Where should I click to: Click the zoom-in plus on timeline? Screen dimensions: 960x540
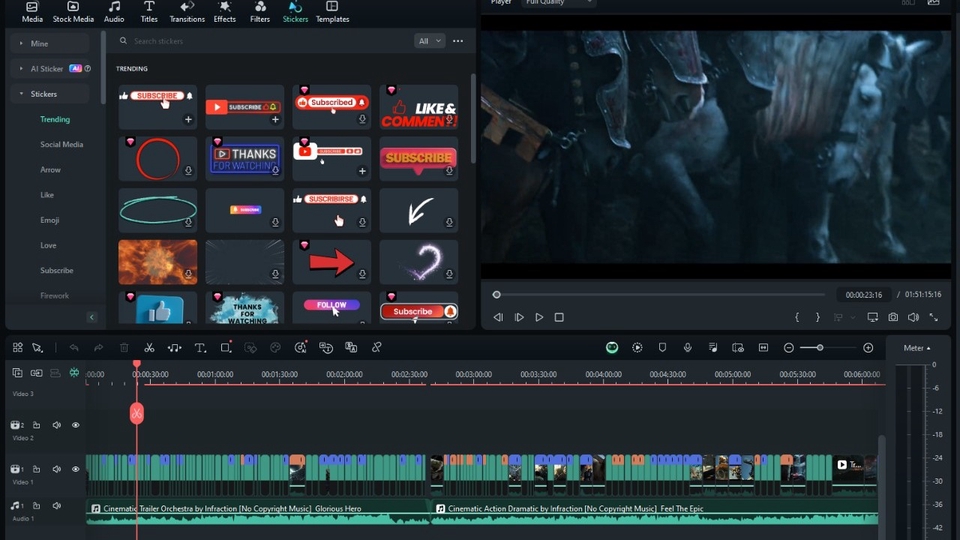[868, 348]
